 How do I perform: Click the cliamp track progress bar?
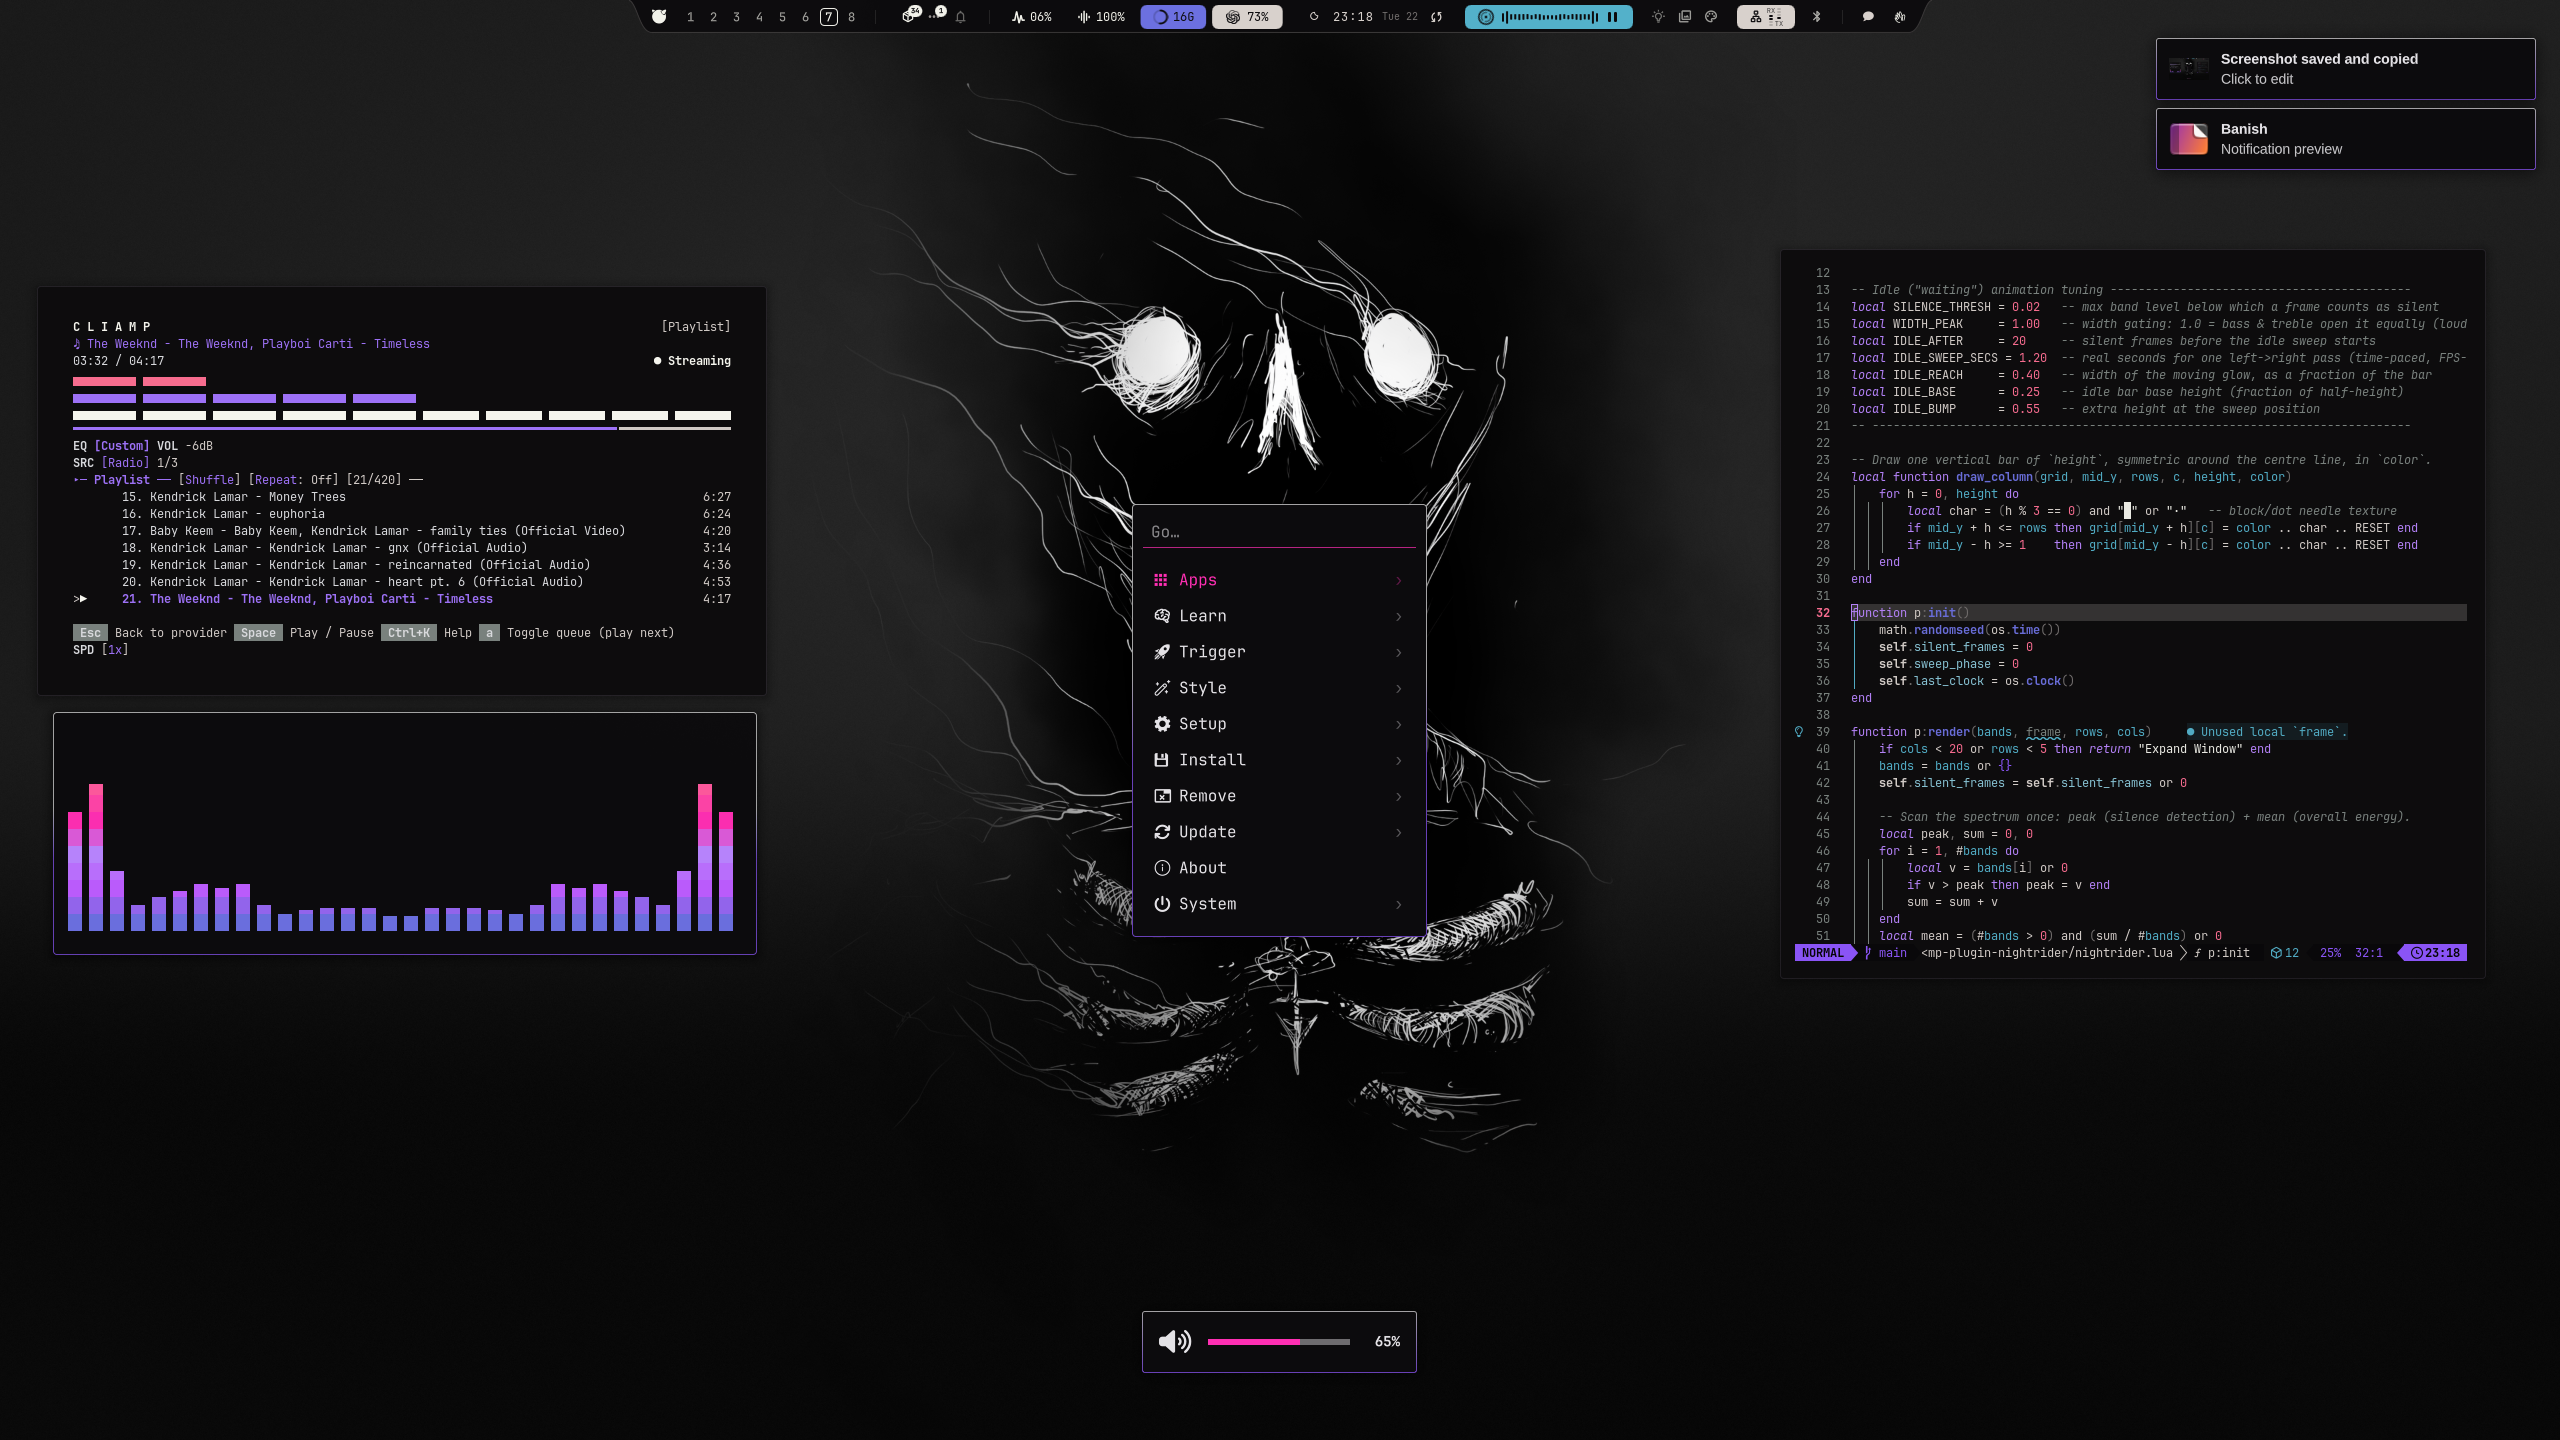click(402, 429)
